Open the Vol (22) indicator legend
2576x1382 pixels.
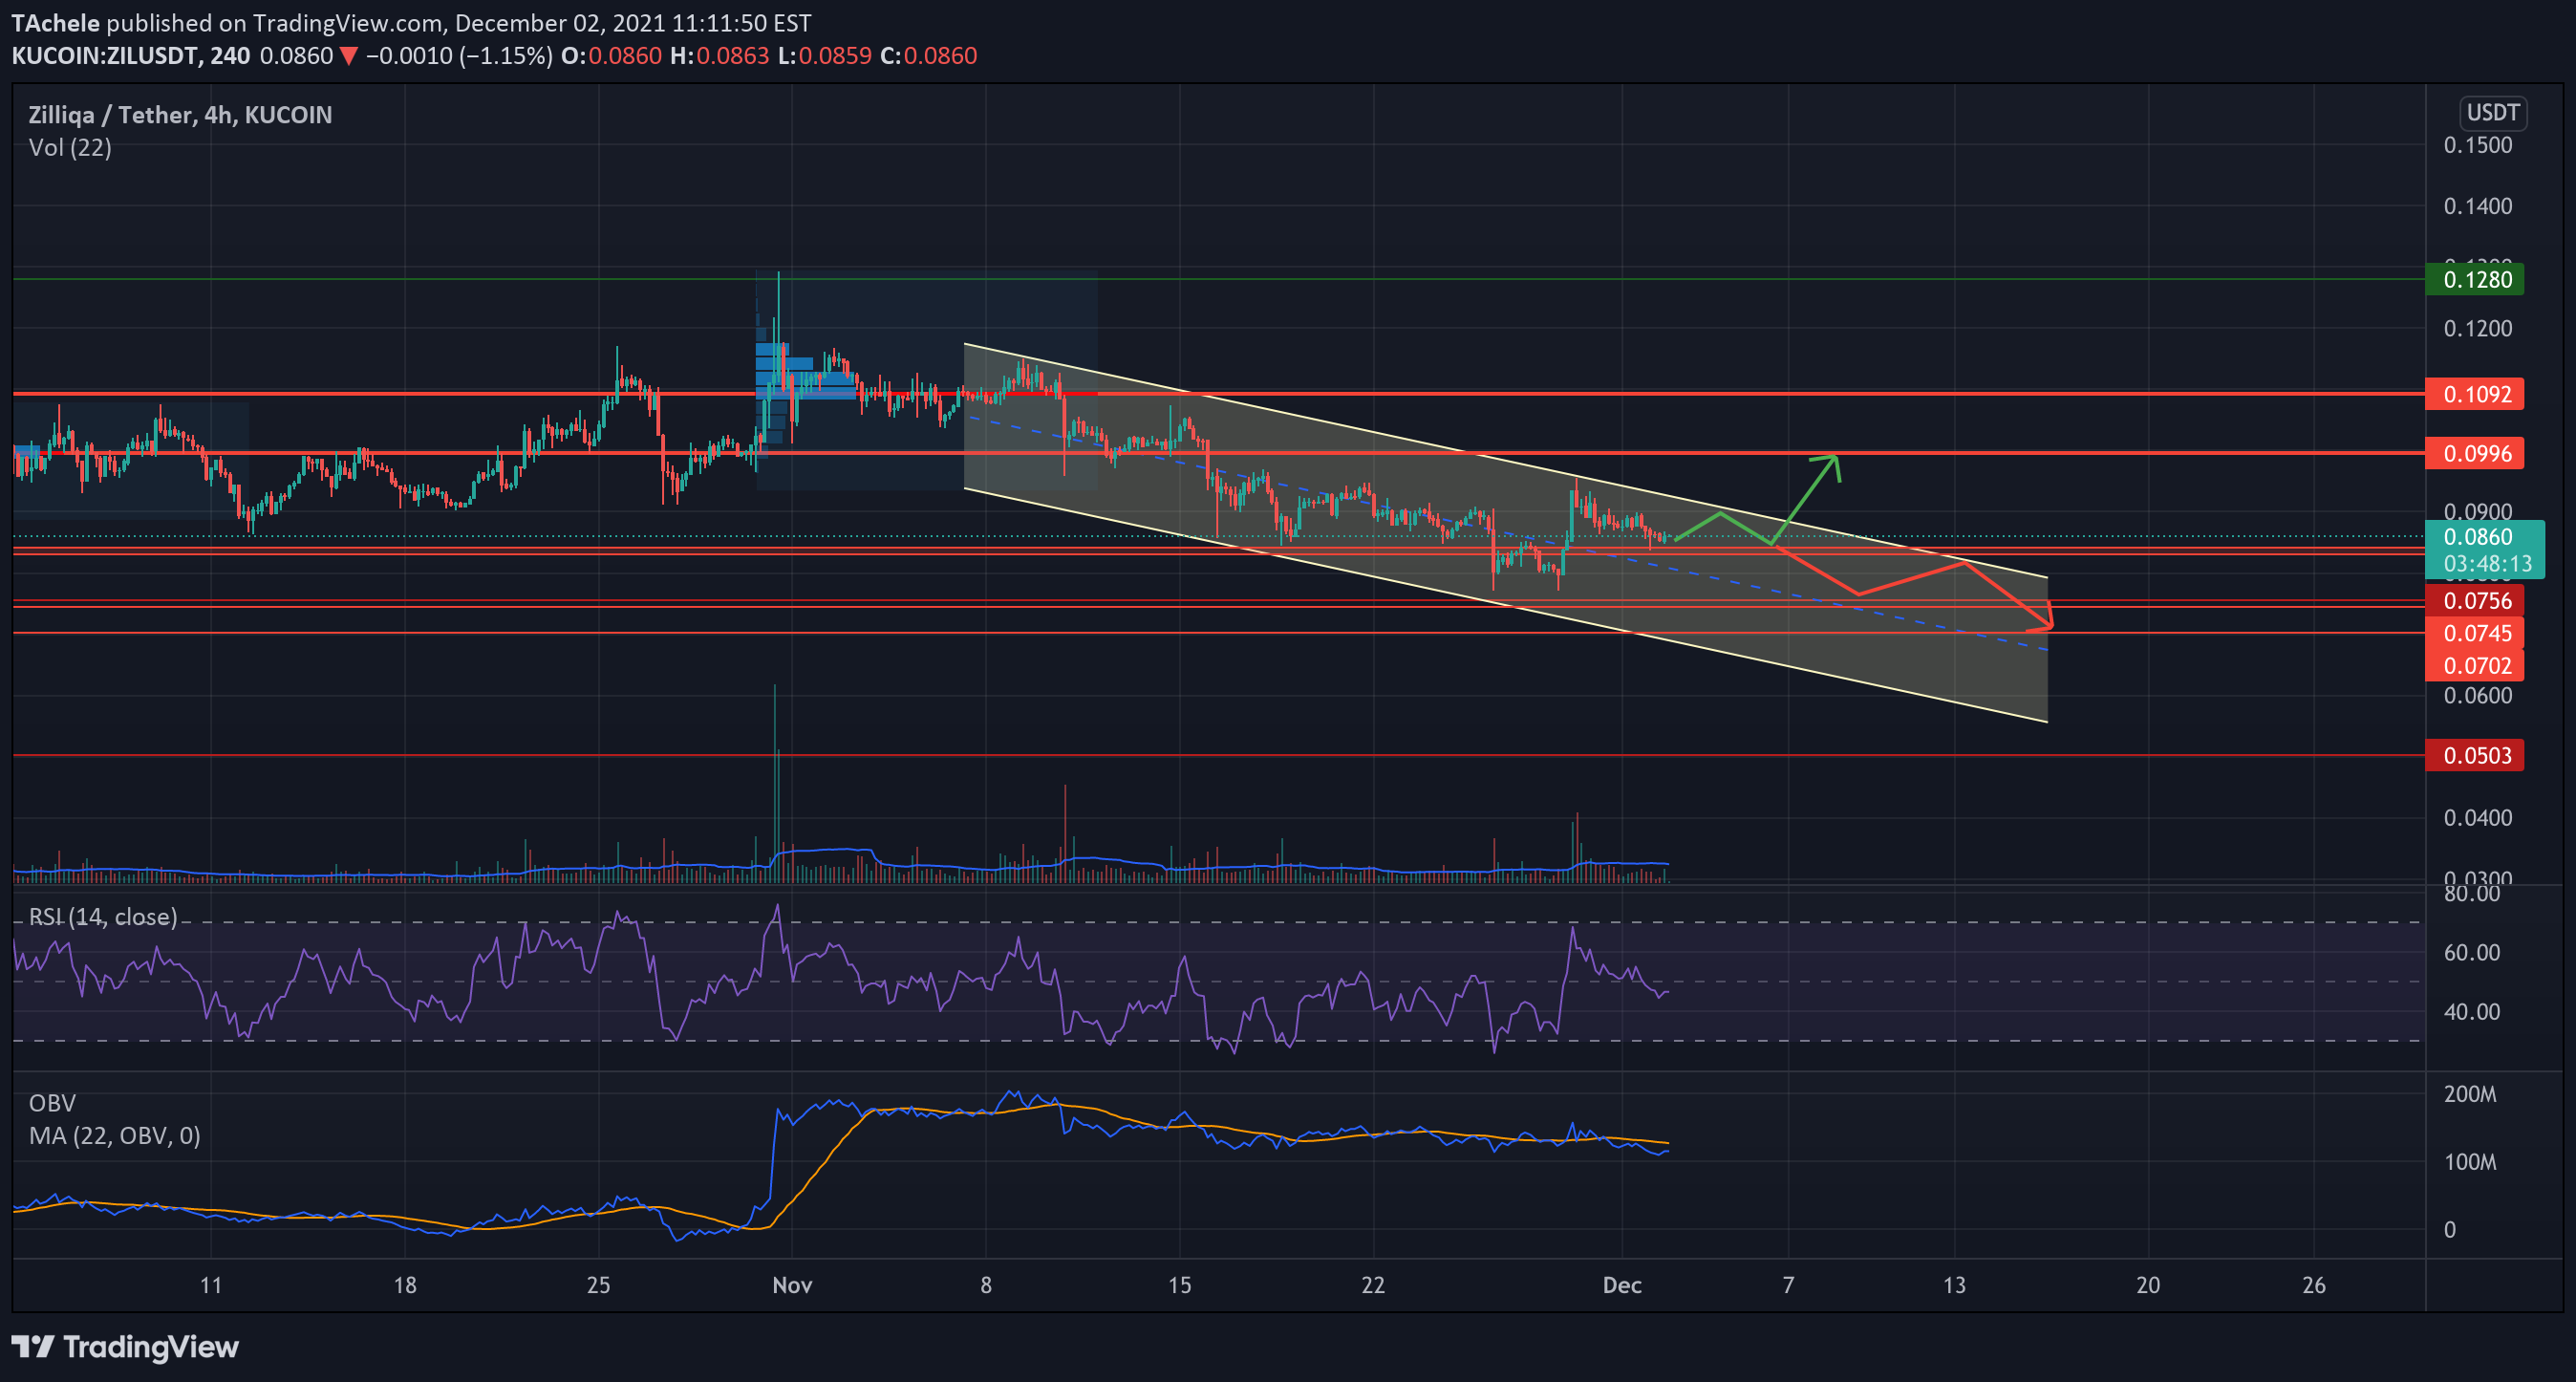(70, 148)
